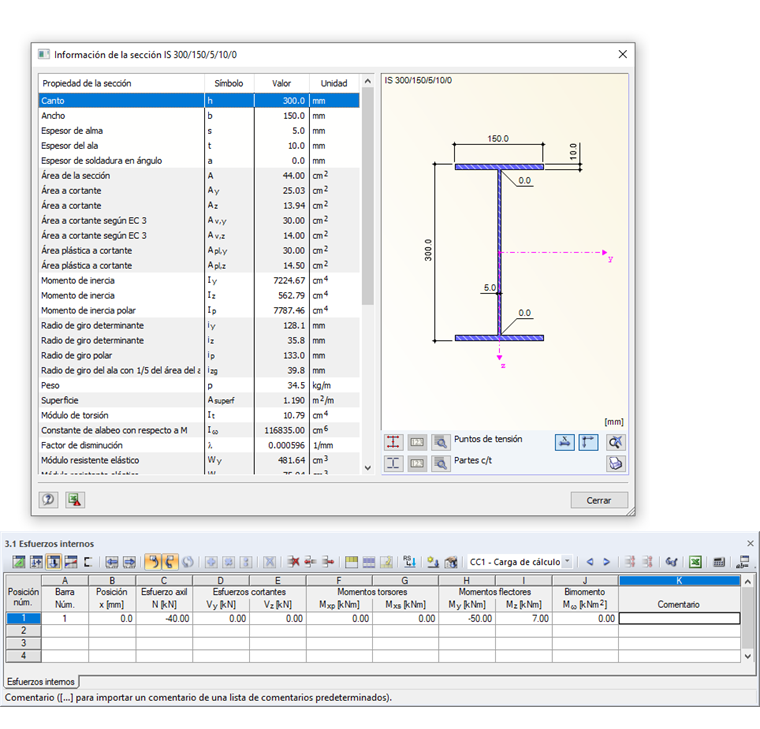This screenshot has height=729, width=760.
Task: Click value 7224.67 for moment of inertia Iy
Action: (x=289, y=280)
